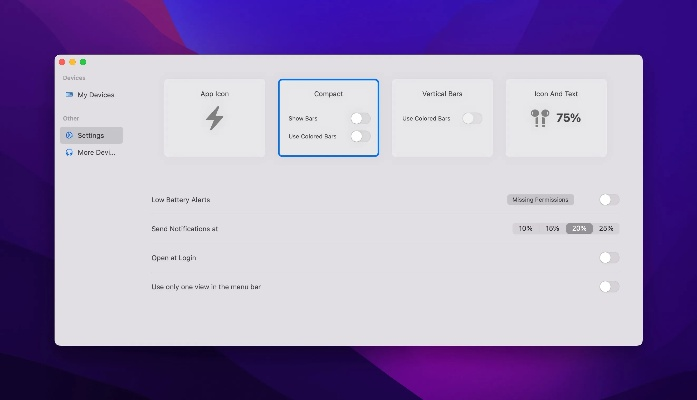Screen dimensions: 697x400
Task: Select the lightning bolt app icon
Action: (214, 118)
